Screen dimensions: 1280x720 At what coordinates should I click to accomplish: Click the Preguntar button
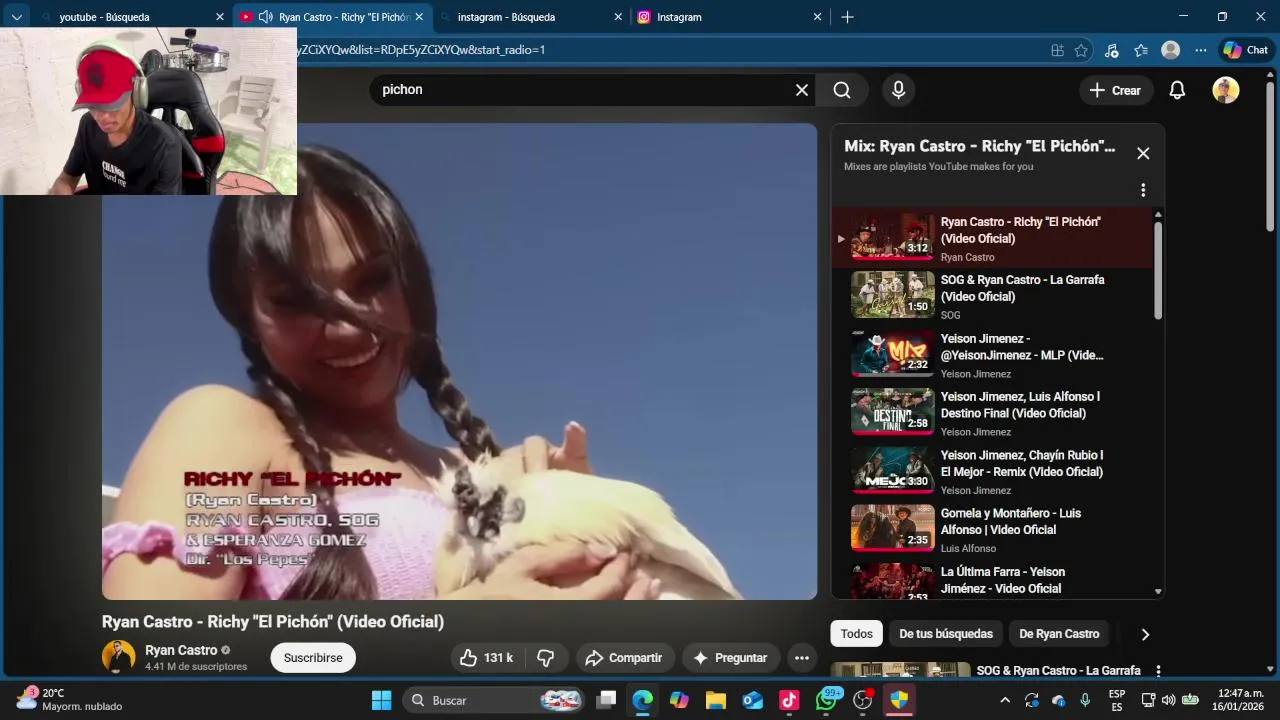[x=731, y=658]
